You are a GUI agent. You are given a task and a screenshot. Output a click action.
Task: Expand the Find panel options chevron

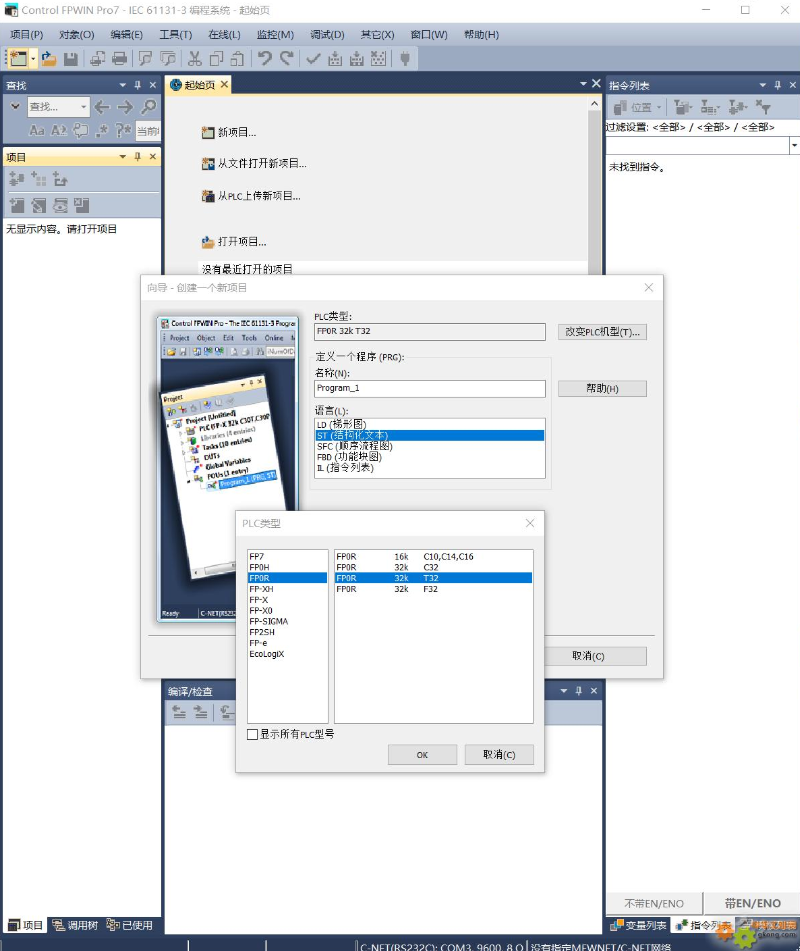click(x=15, y=107)
